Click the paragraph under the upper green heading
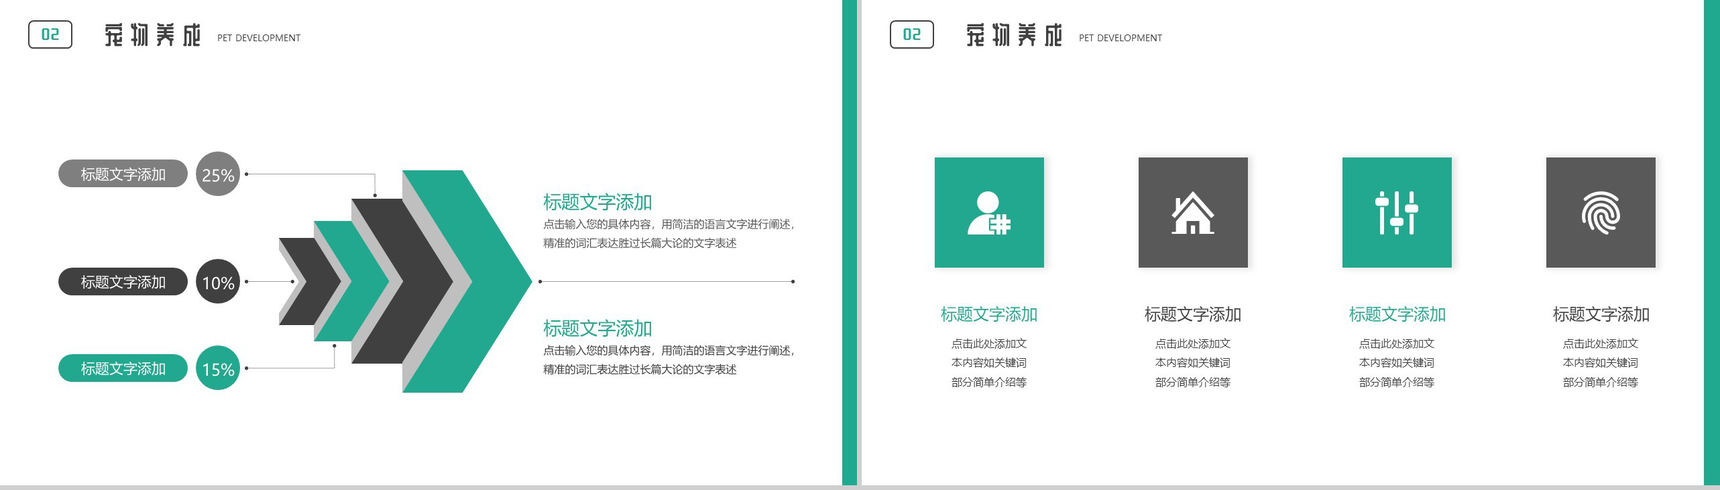Image resolution: width=1720 pixels, height=490 pixels. [669, 234]
